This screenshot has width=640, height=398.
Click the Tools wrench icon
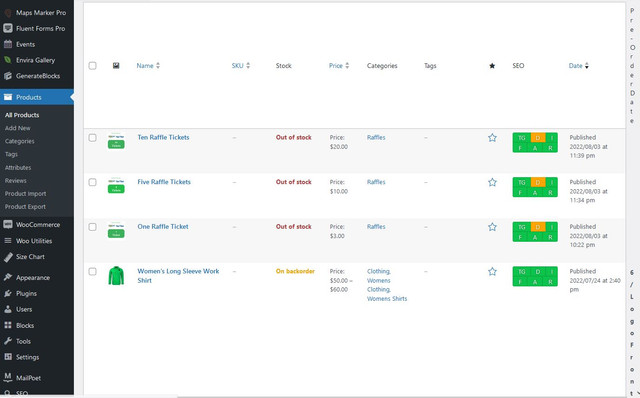(8, 341)
